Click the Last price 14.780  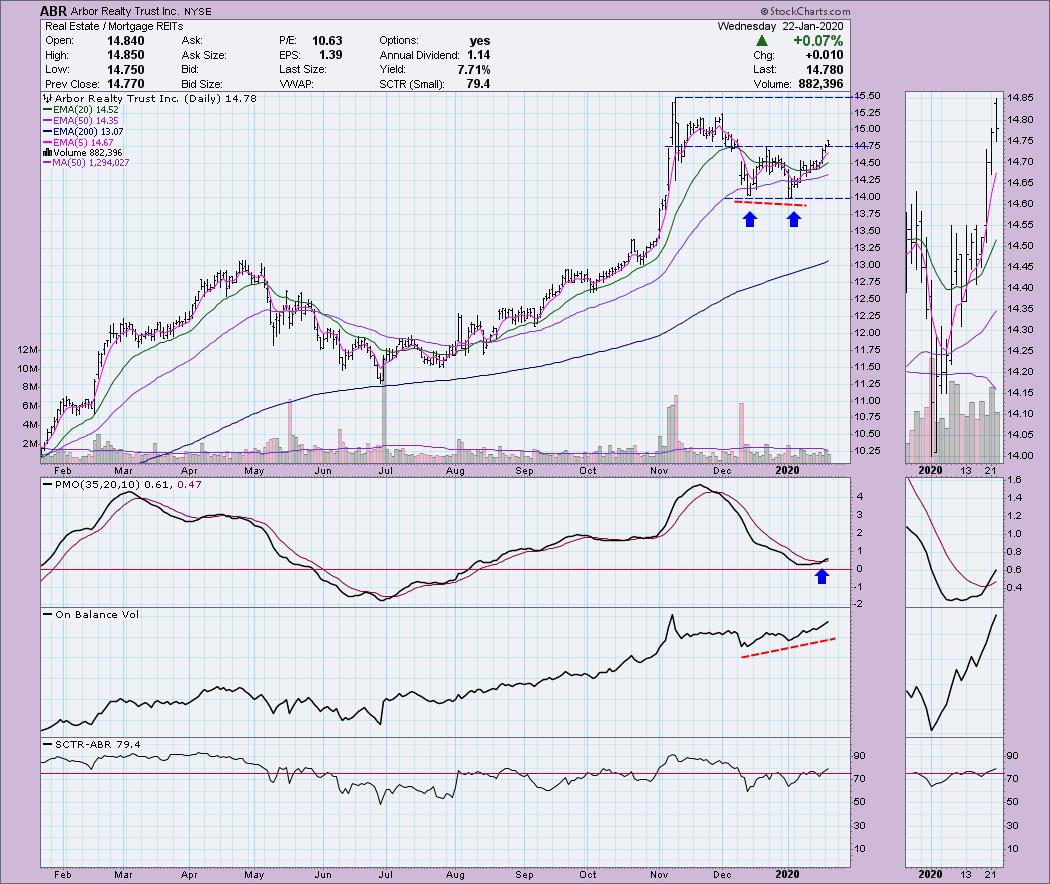[824, 70]
